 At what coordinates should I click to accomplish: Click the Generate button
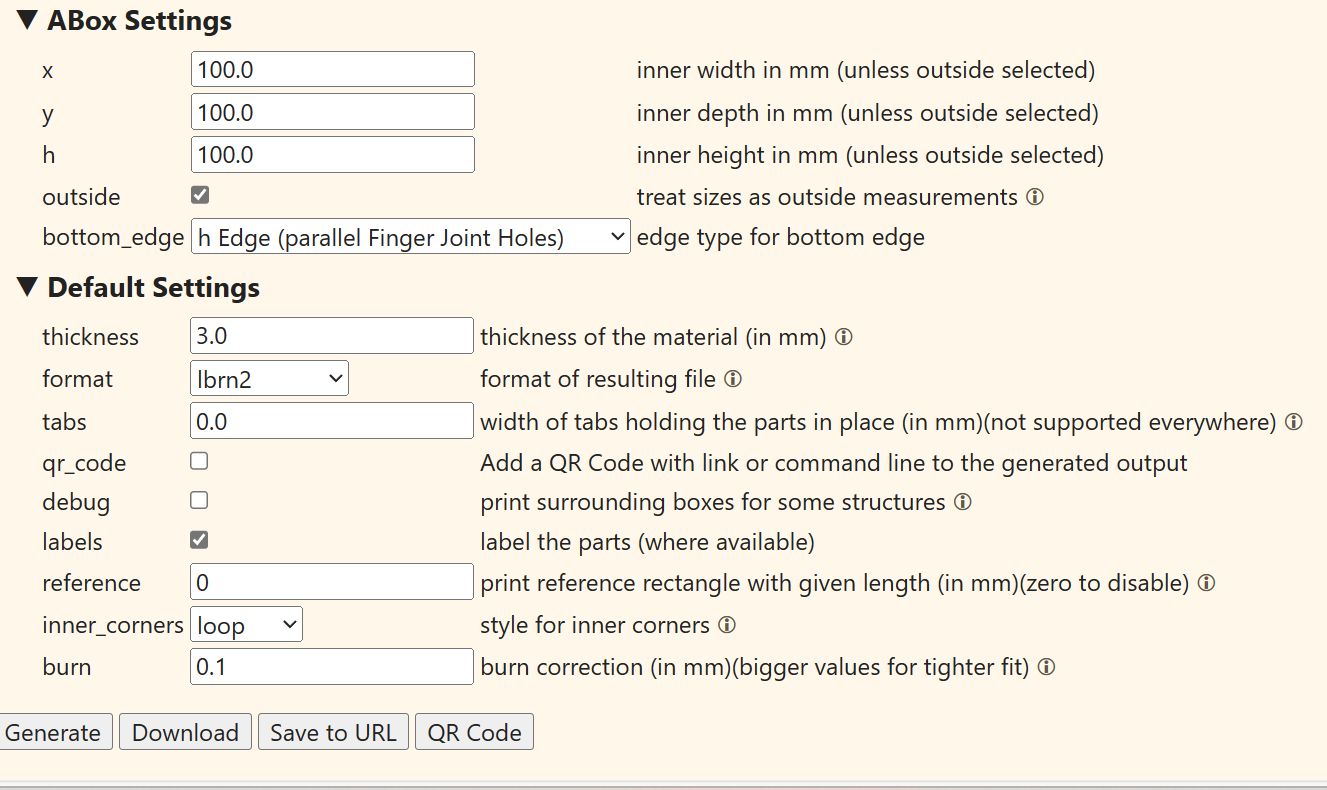(x=55, y=731)
